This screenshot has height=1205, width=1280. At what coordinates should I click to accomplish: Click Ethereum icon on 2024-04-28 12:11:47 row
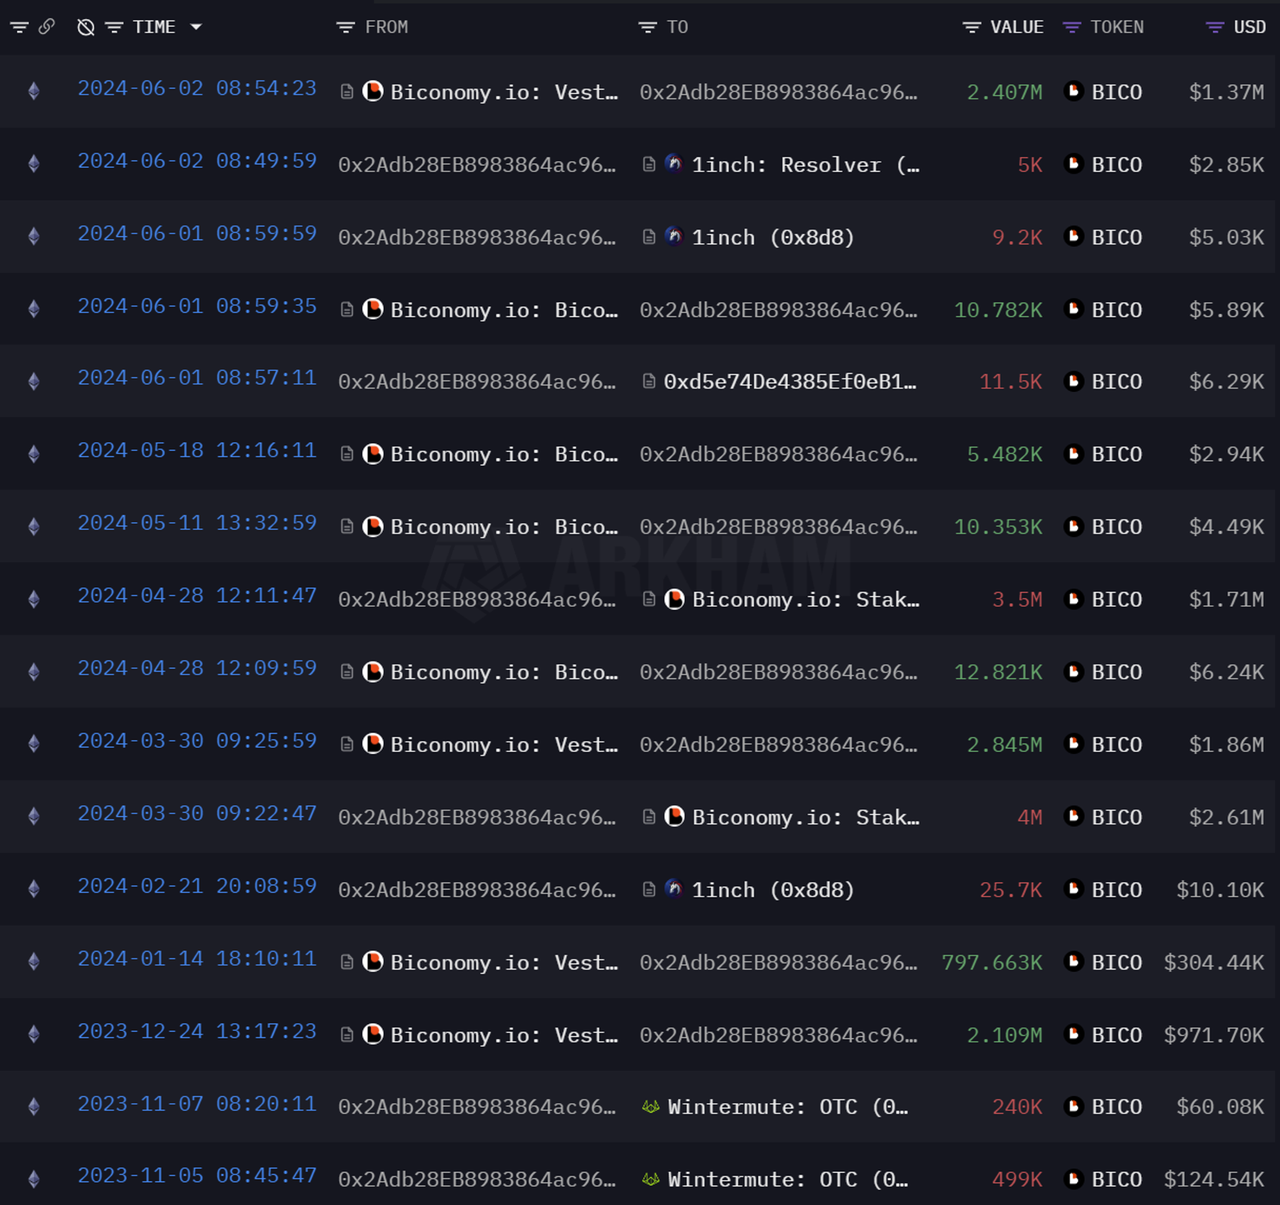(x=34, y=599)
